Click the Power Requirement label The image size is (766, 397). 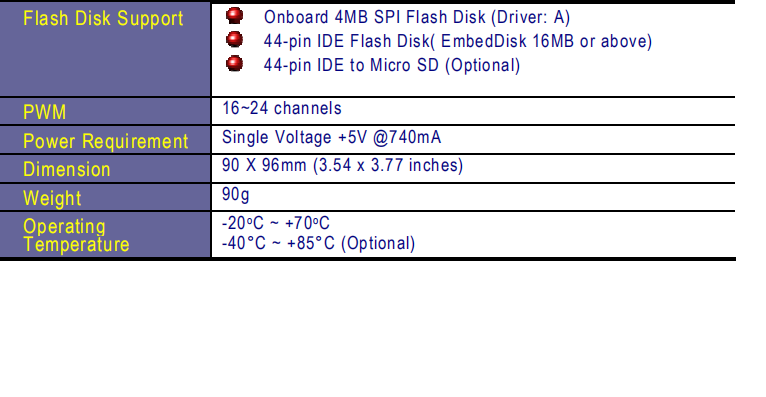(106, 142)
